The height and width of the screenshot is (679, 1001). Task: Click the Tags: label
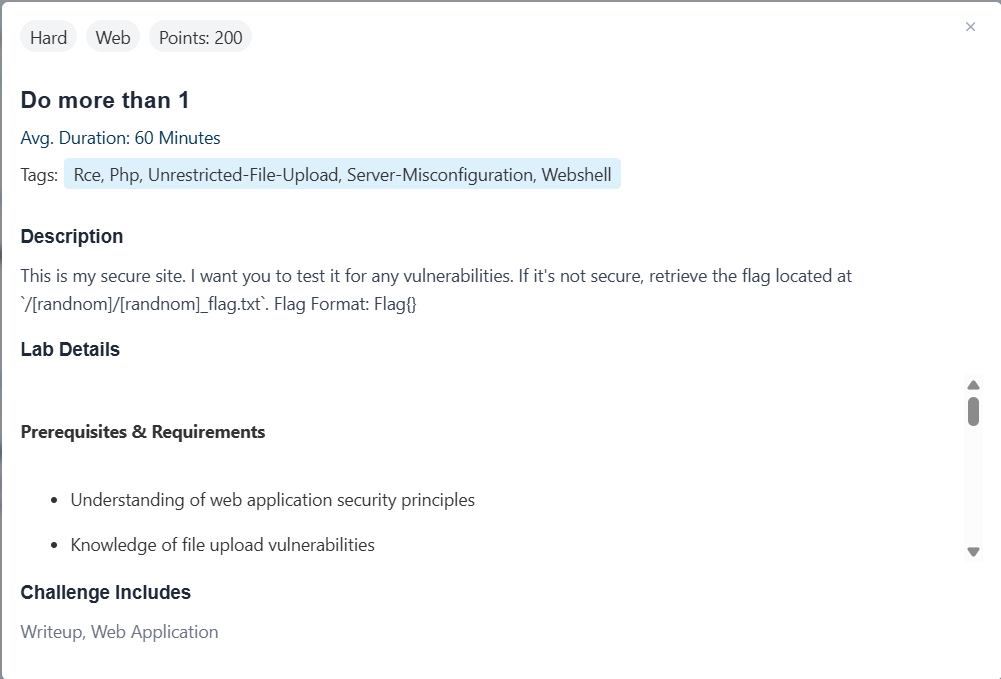click(39, 175)
